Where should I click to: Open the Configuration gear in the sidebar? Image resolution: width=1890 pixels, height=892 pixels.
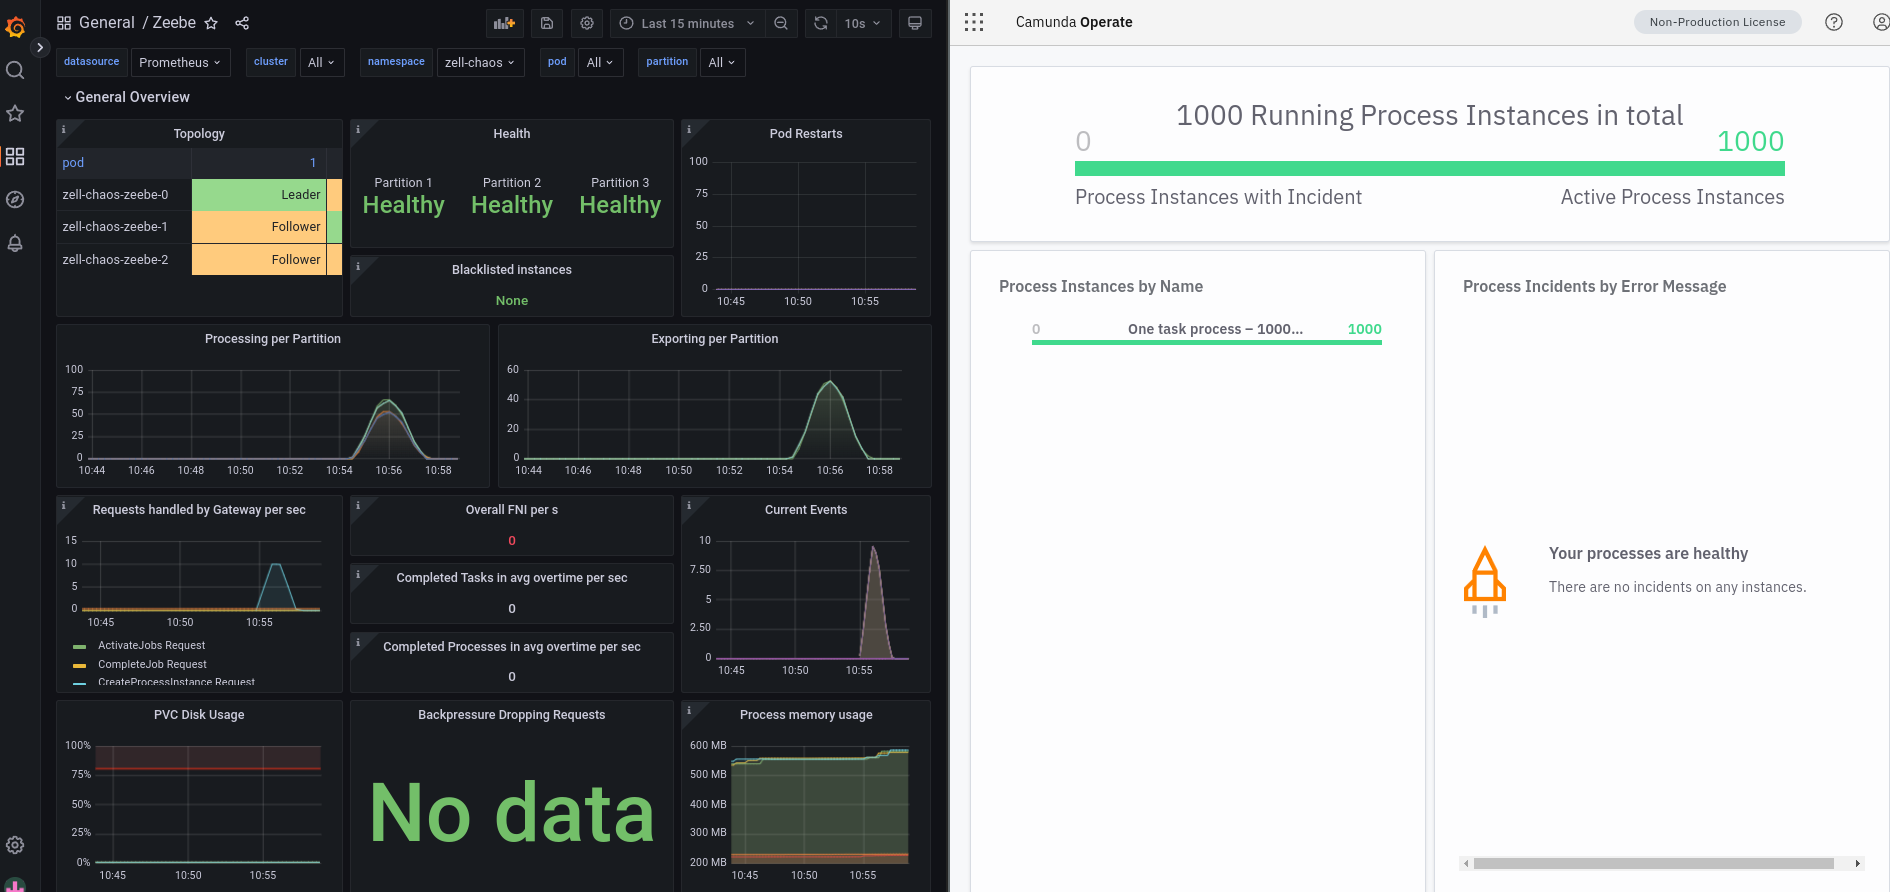15,845
